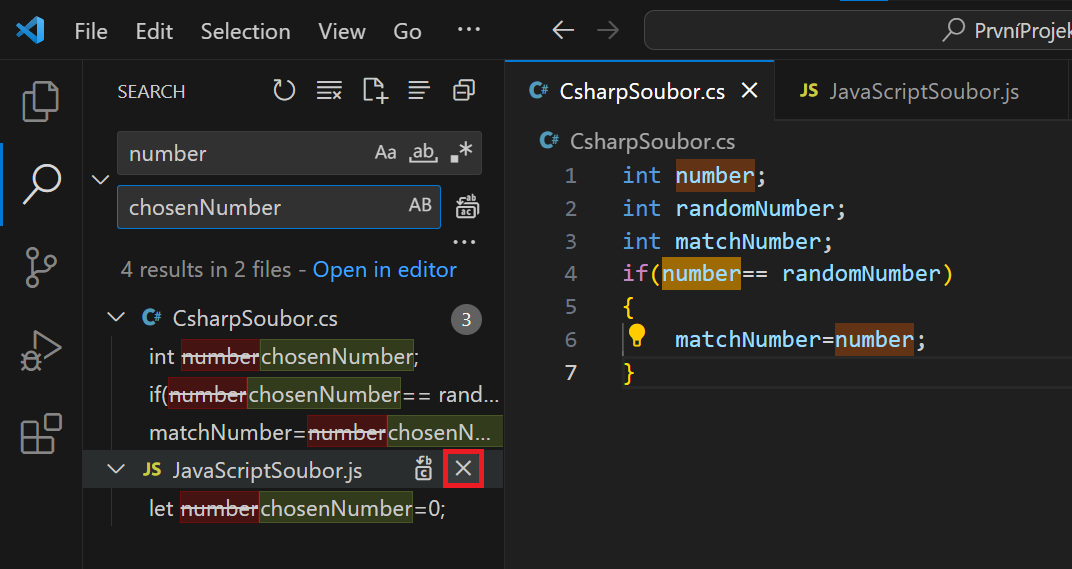Click line number 1 in the gutter

coord(570,176)
